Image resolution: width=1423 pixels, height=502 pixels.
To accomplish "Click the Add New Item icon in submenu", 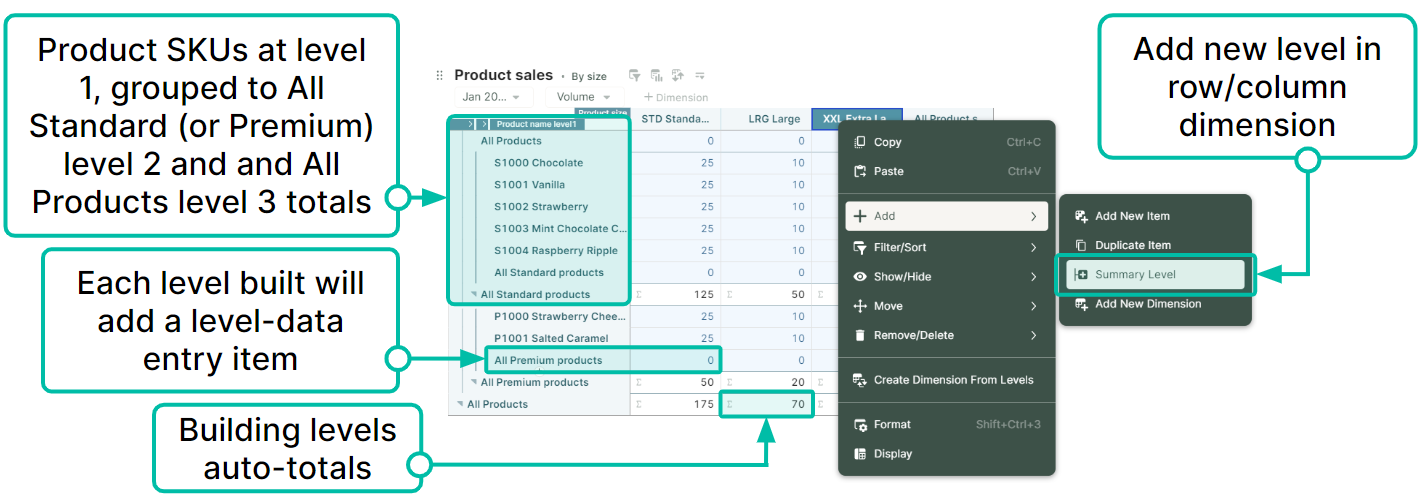I will click(x=1080, y=216).
